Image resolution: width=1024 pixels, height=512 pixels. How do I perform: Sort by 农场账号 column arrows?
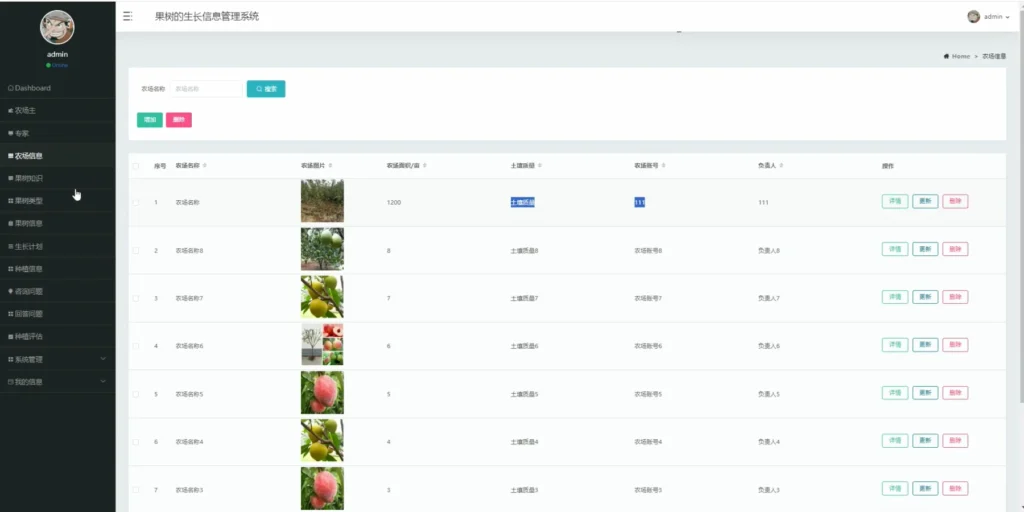(664, 165)
